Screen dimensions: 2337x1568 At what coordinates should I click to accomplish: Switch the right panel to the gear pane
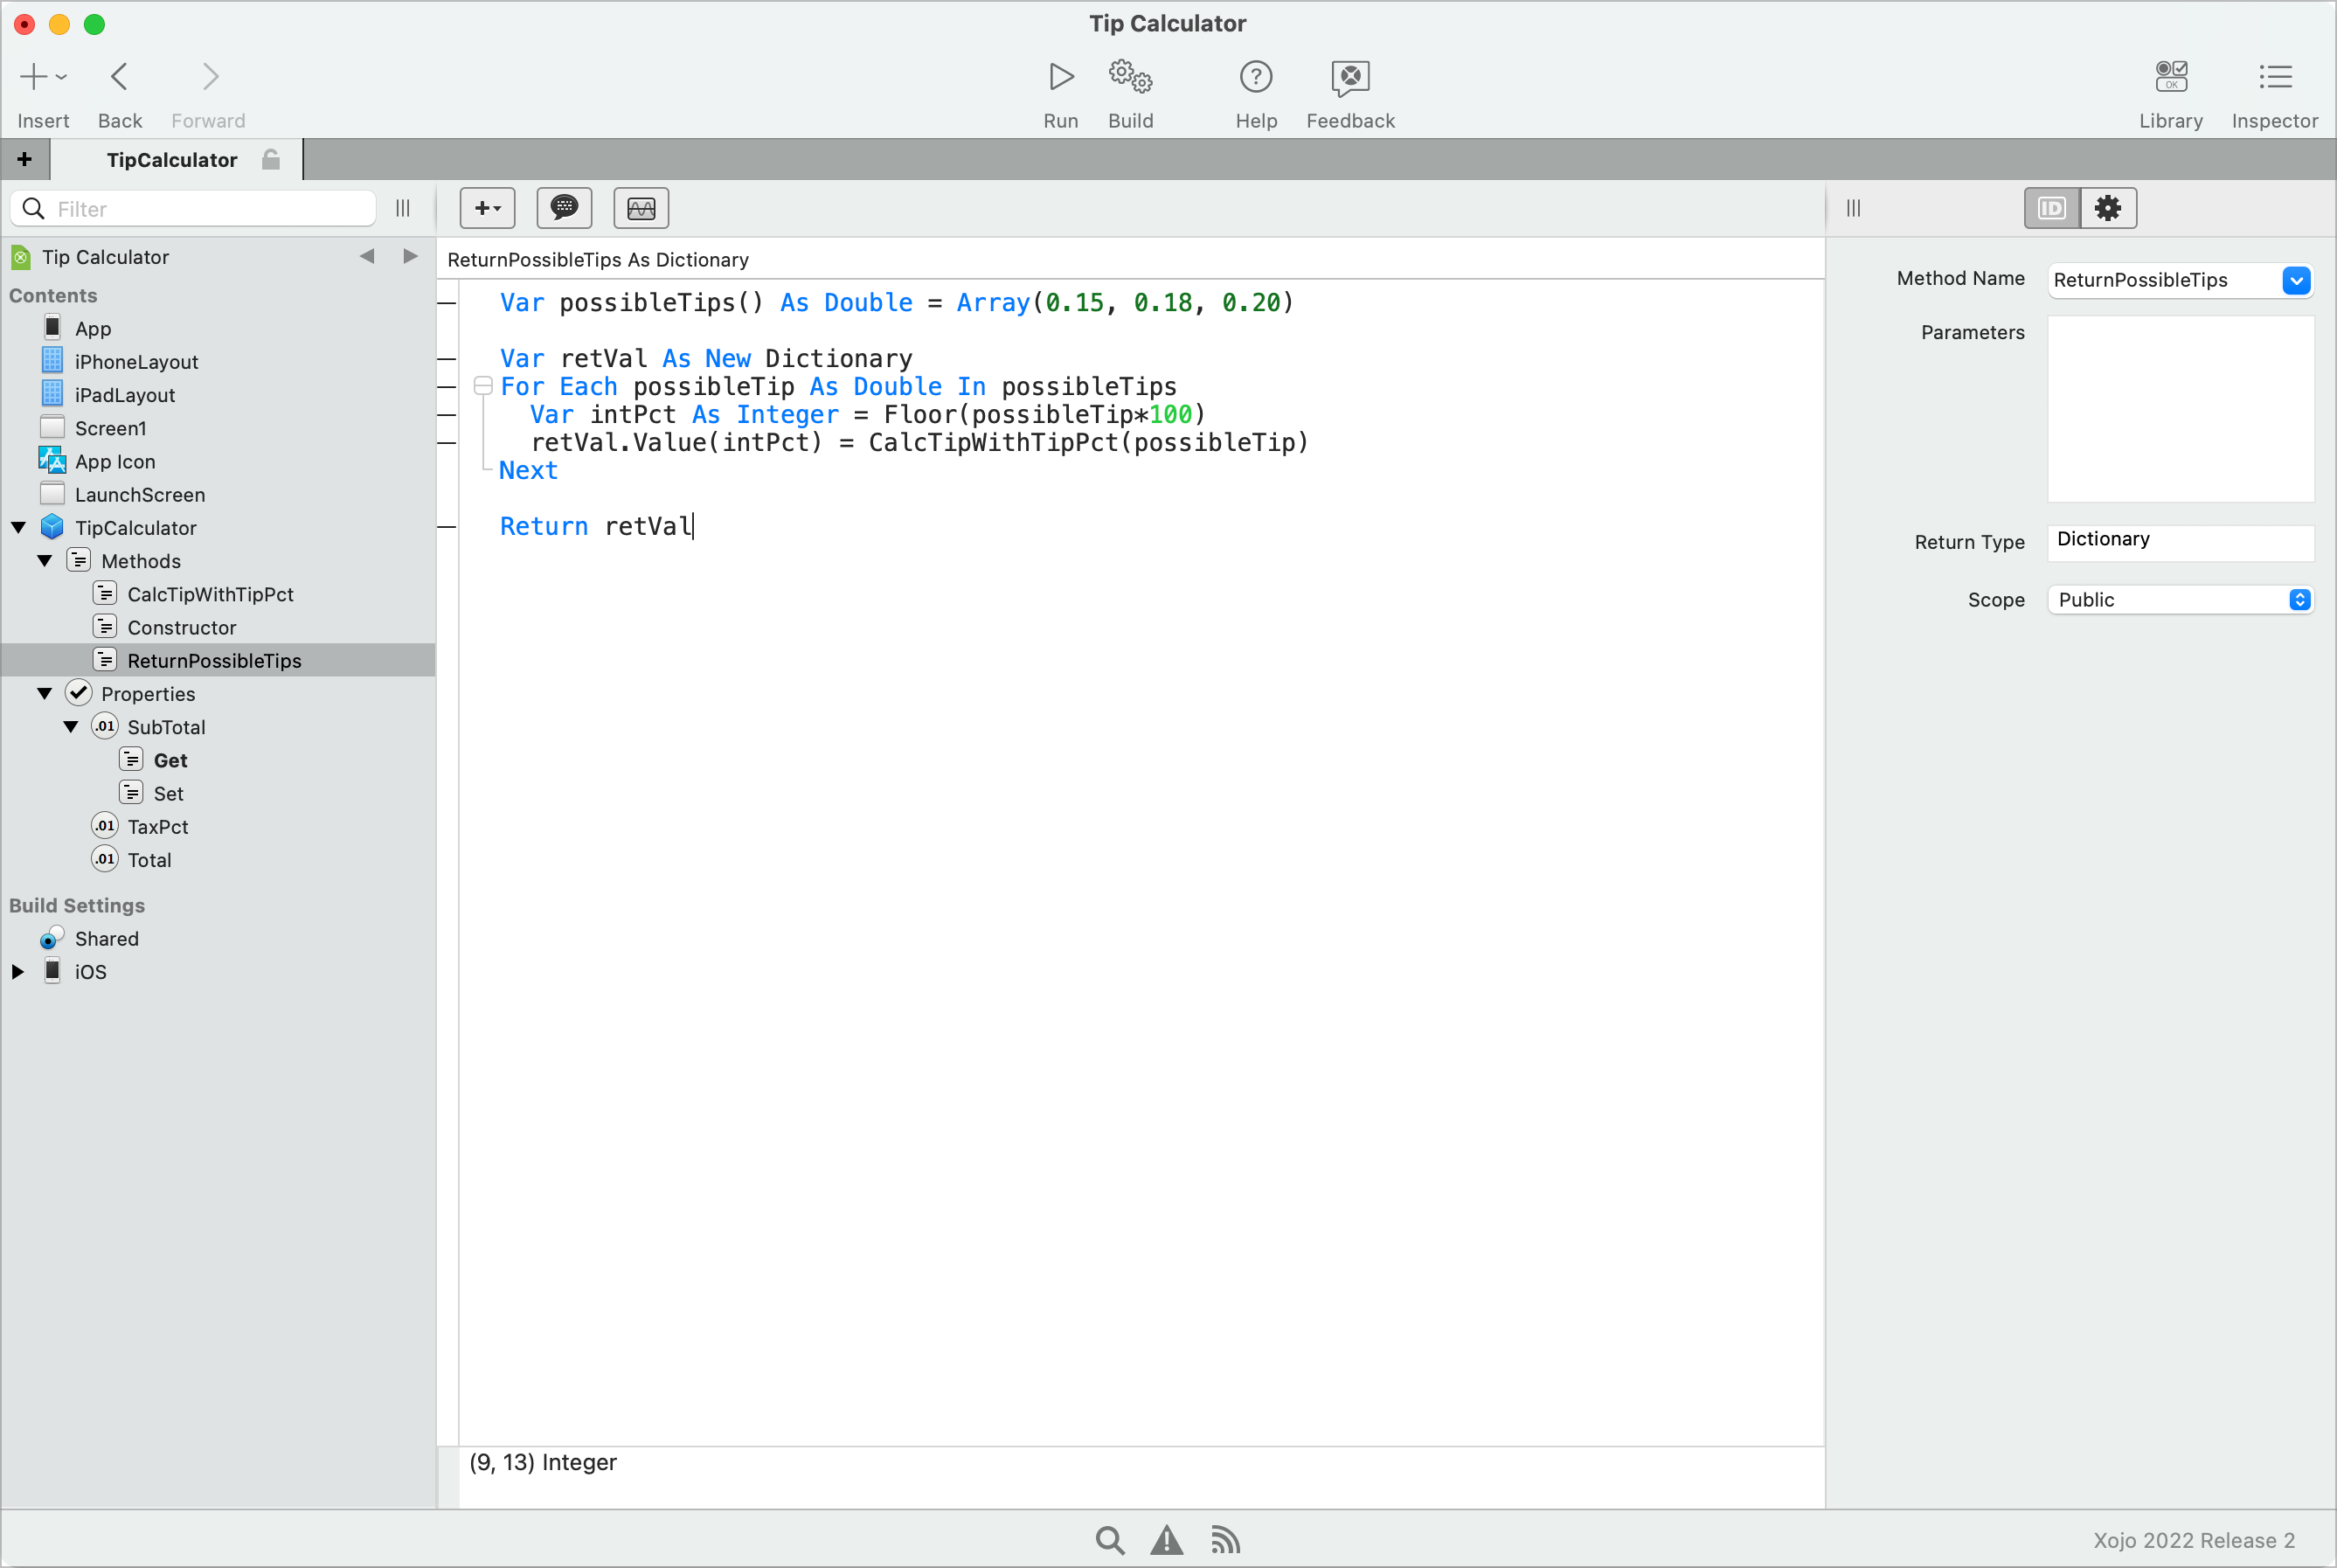coord(2108,208)
